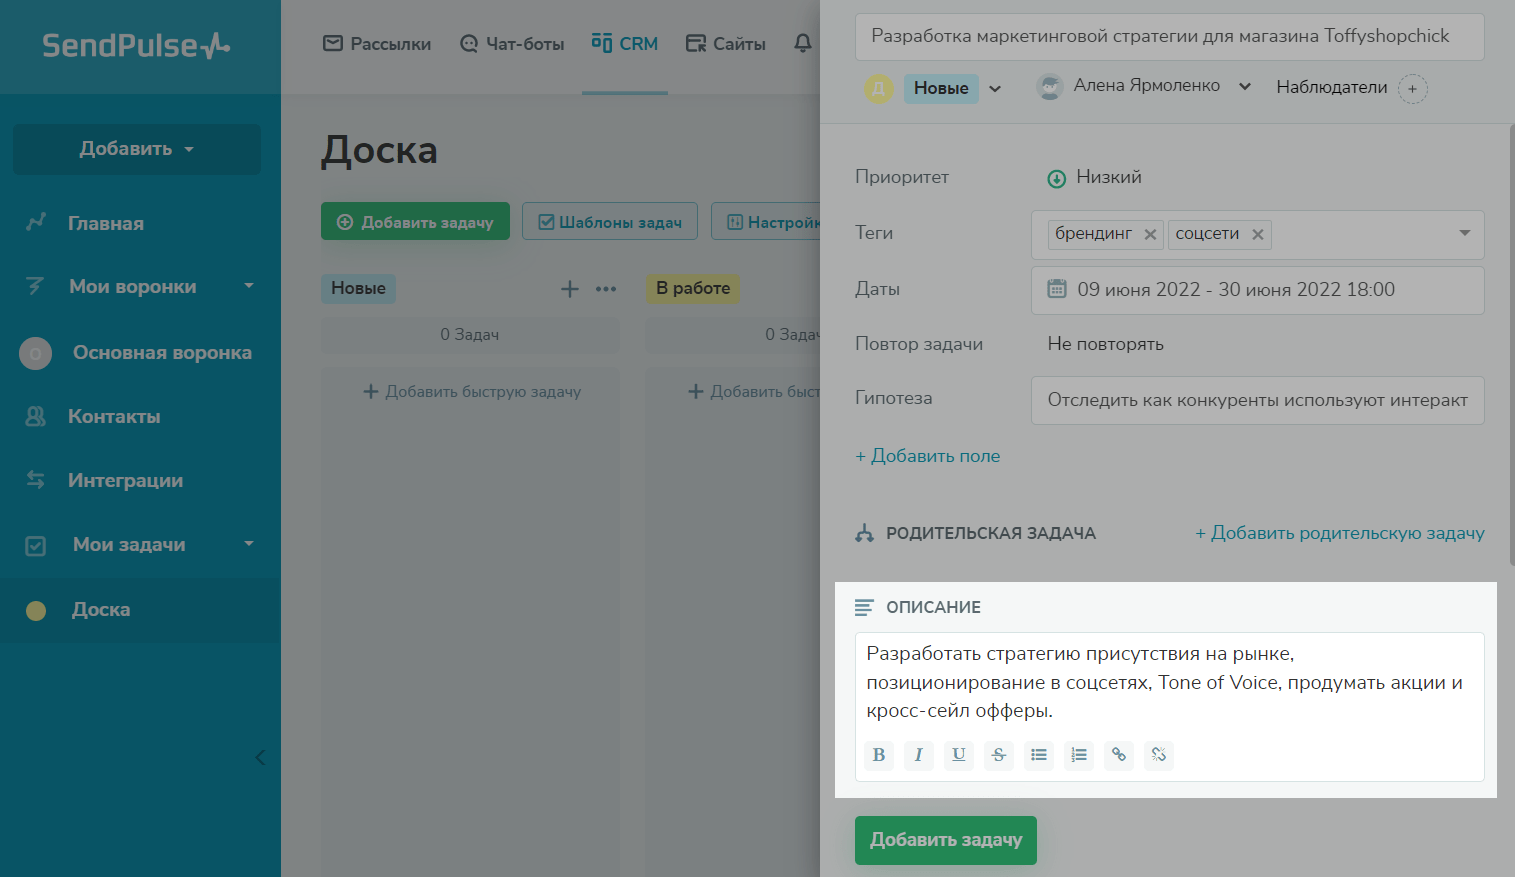
Task: Apply strikethrough formatting in description
Action: coord(999,755)
